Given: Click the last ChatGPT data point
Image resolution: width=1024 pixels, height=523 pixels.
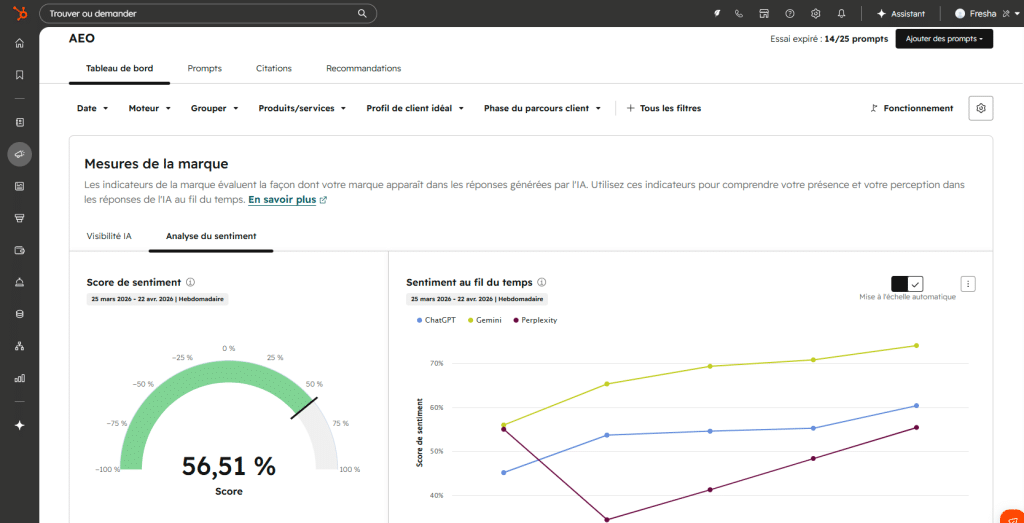Looking at the screenshot, I should tap(916, 405).
